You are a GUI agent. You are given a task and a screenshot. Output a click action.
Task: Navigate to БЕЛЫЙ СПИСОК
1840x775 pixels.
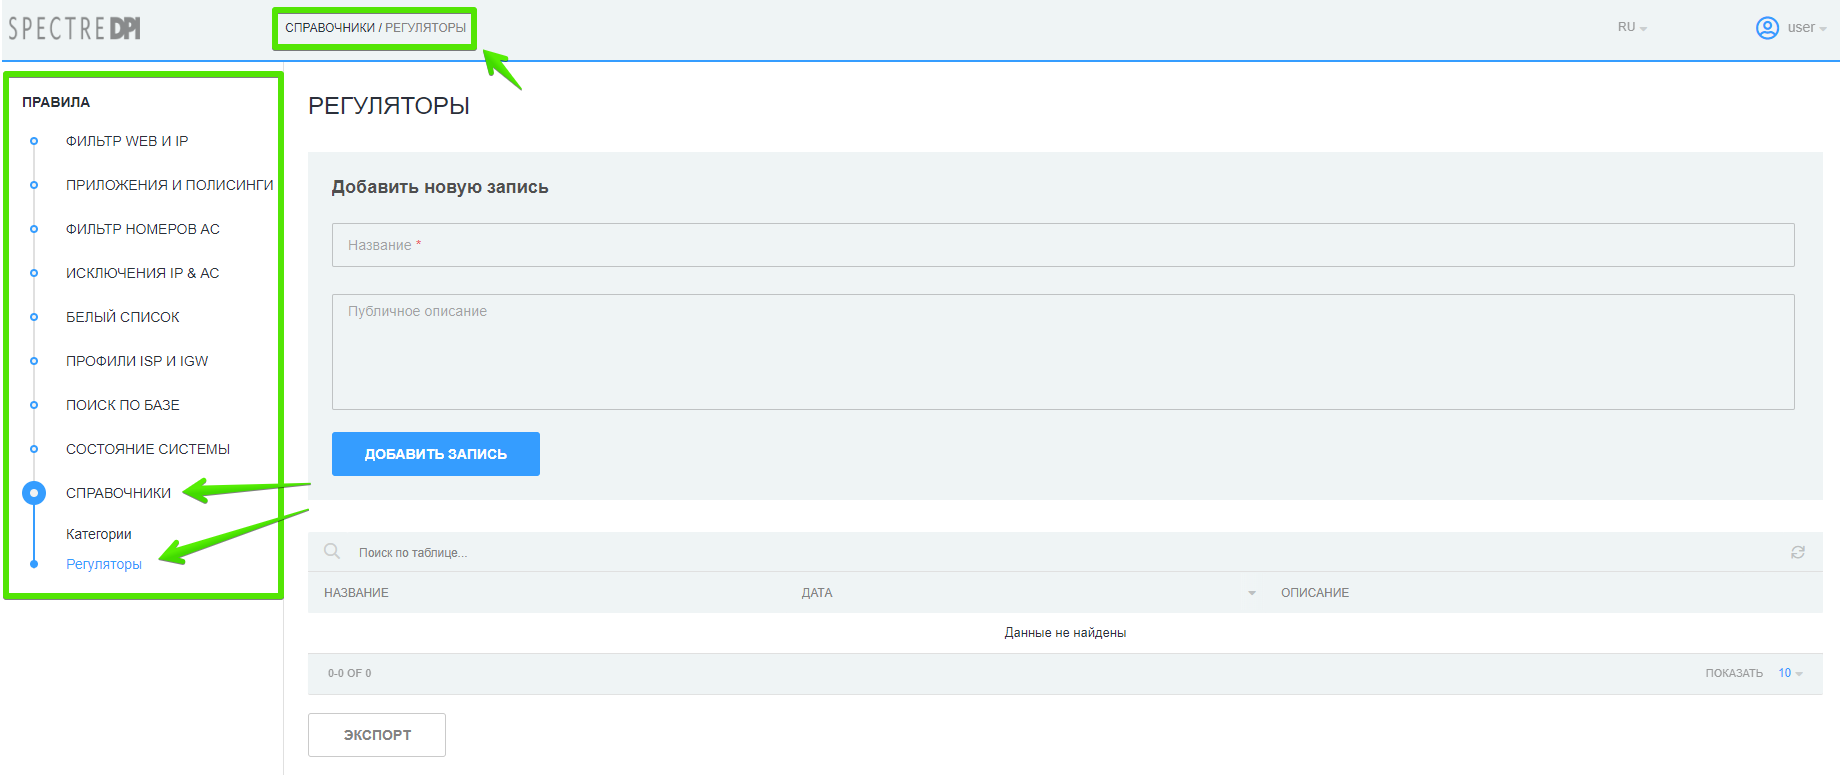pyautogui.click(x=123, y=317)
